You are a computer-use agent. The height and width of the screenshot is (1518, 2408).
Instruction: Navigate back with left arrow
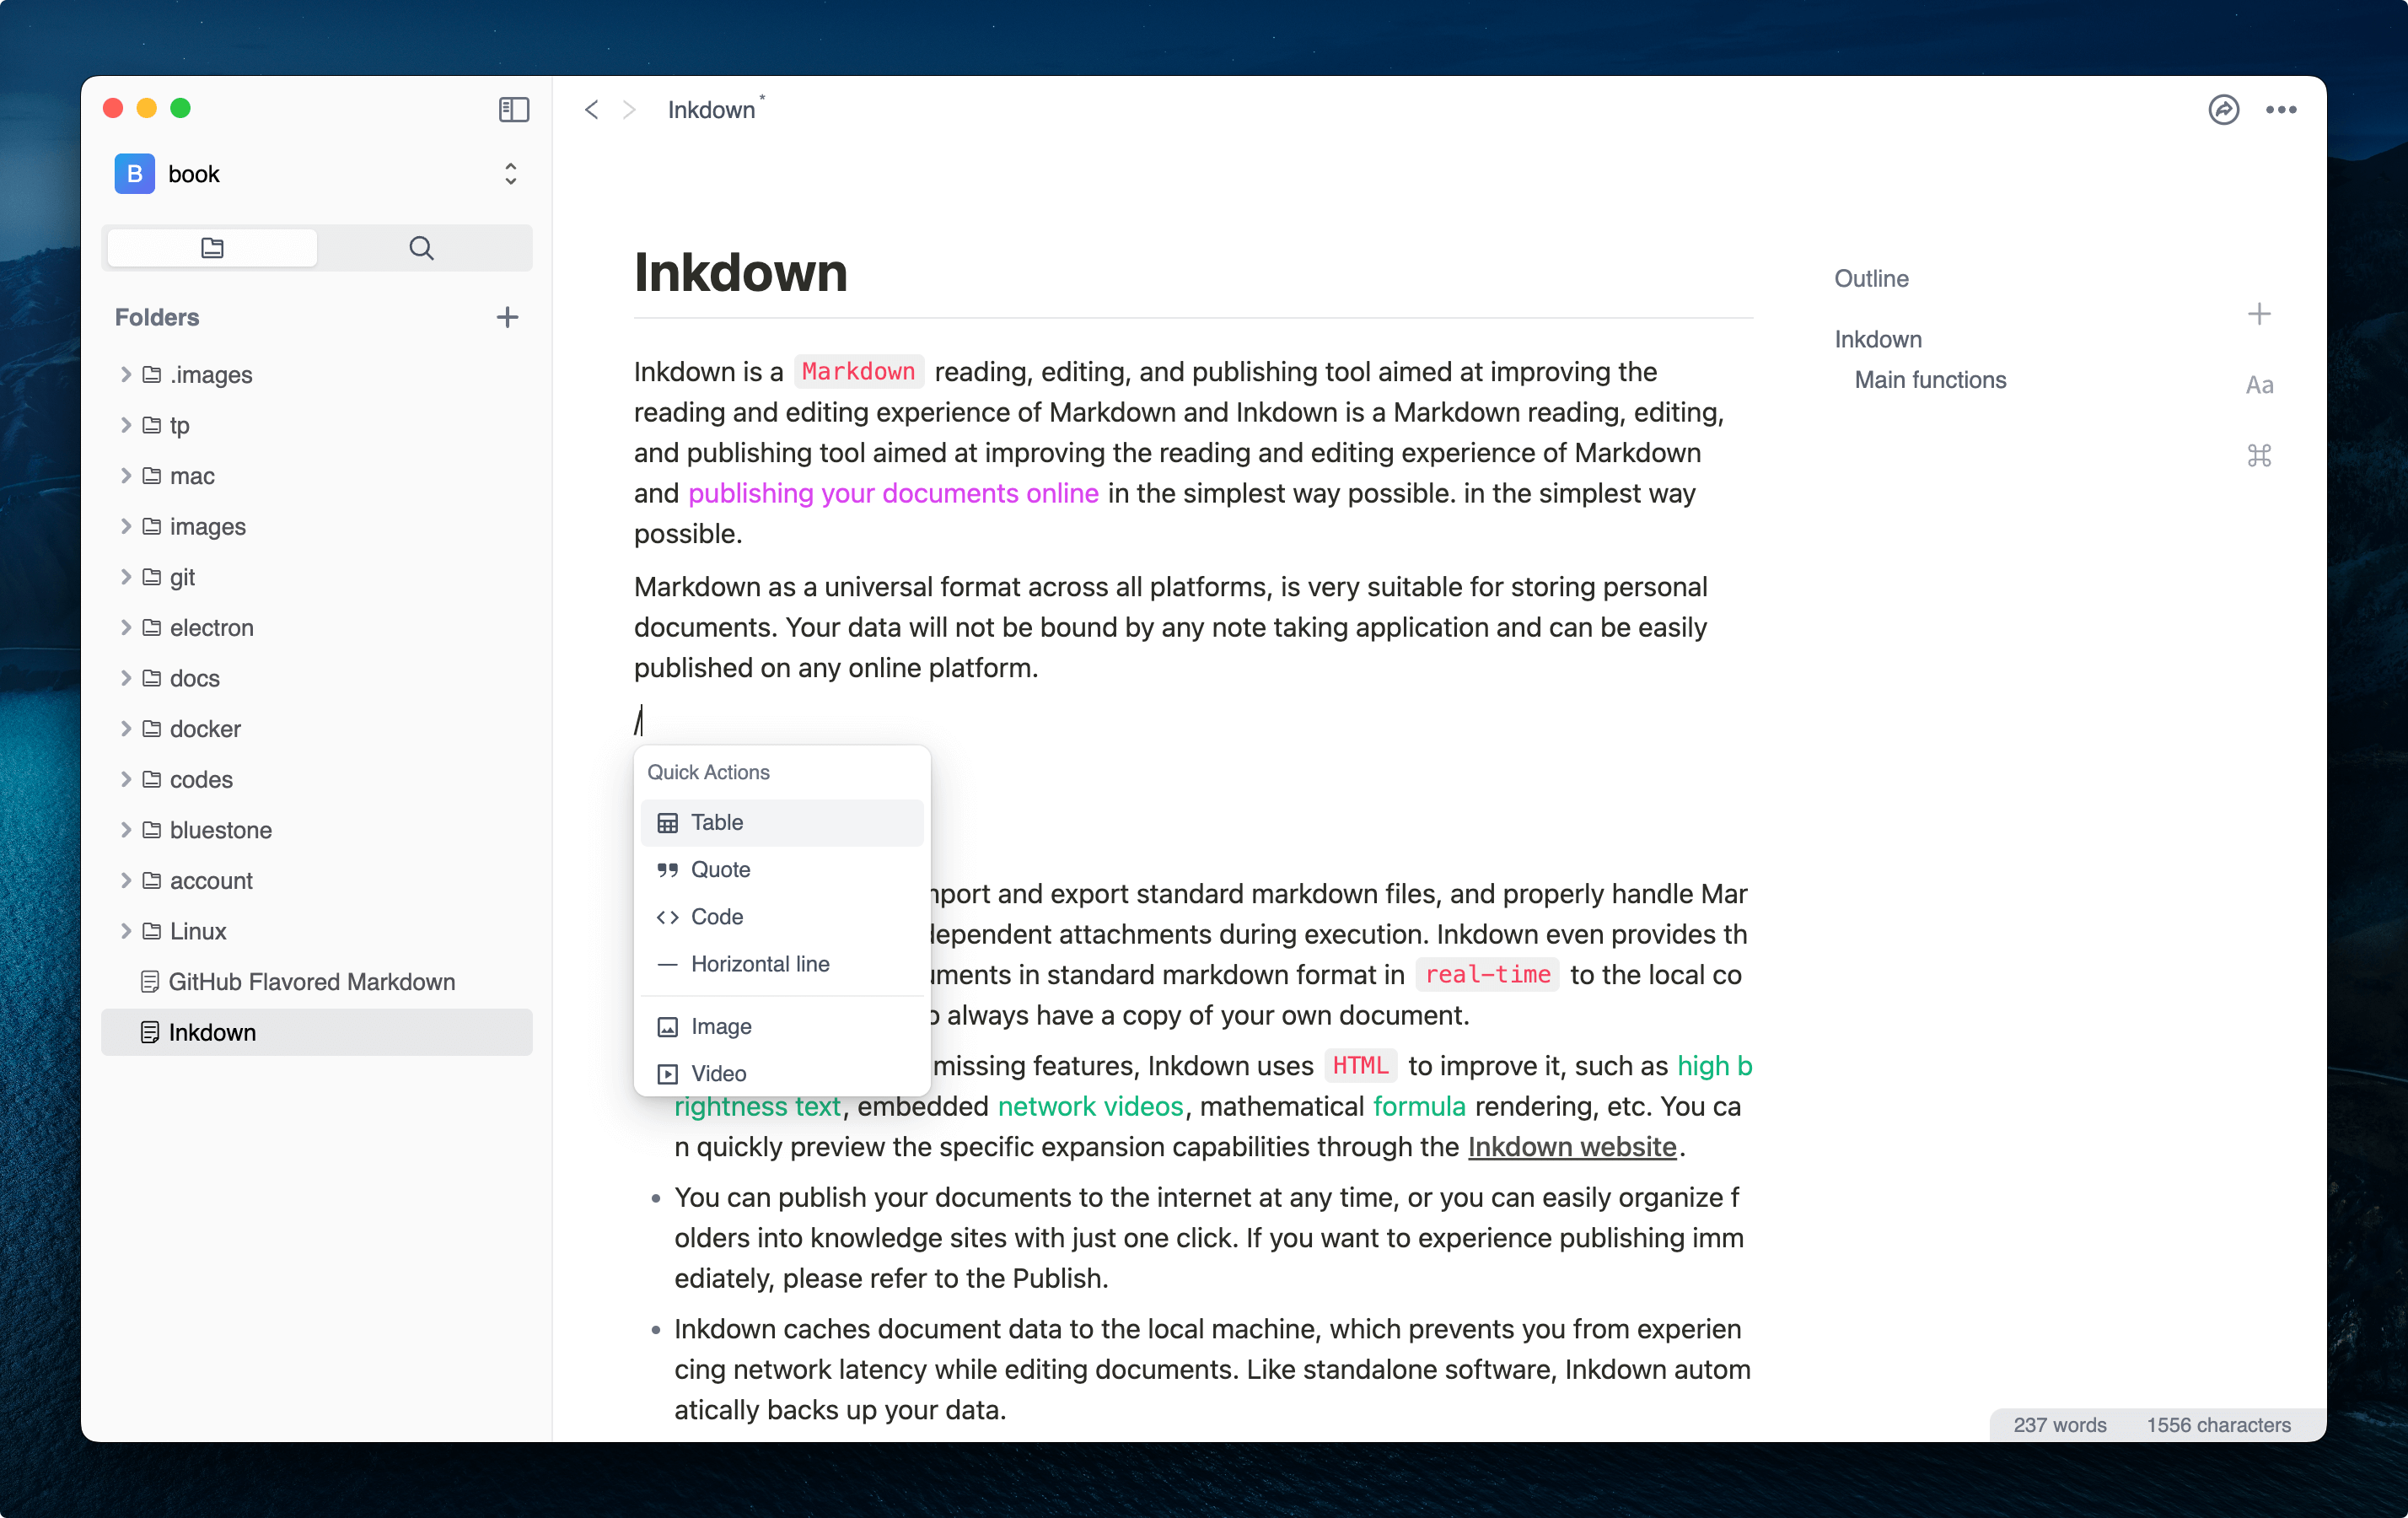(591, 109)
